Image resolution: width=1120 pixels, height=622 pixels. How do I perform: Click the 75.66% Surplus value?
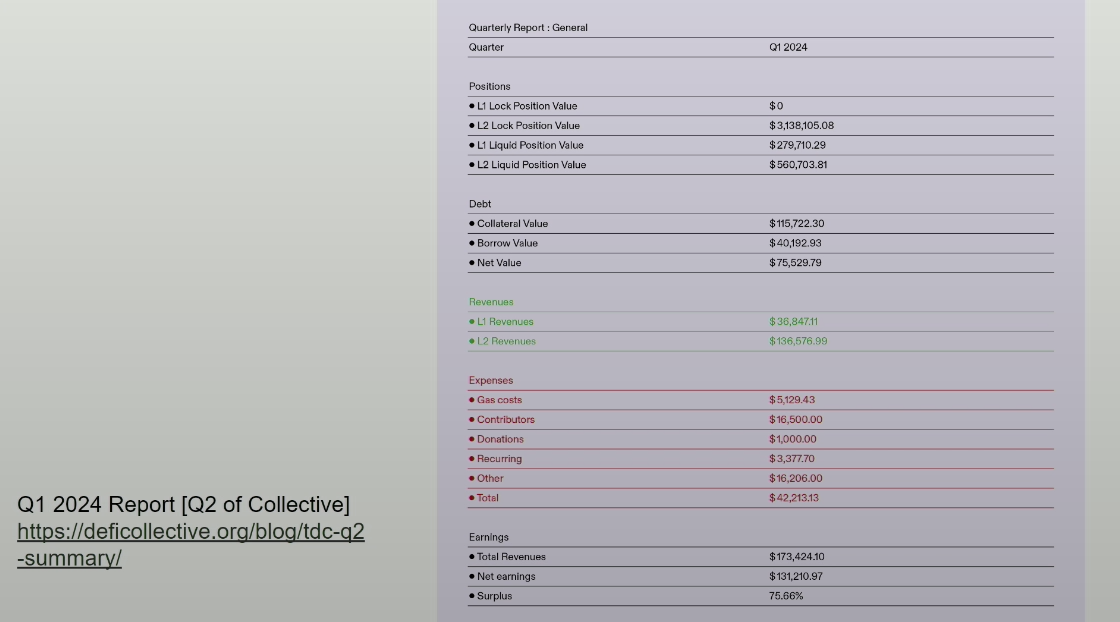[x=786, y=596]
